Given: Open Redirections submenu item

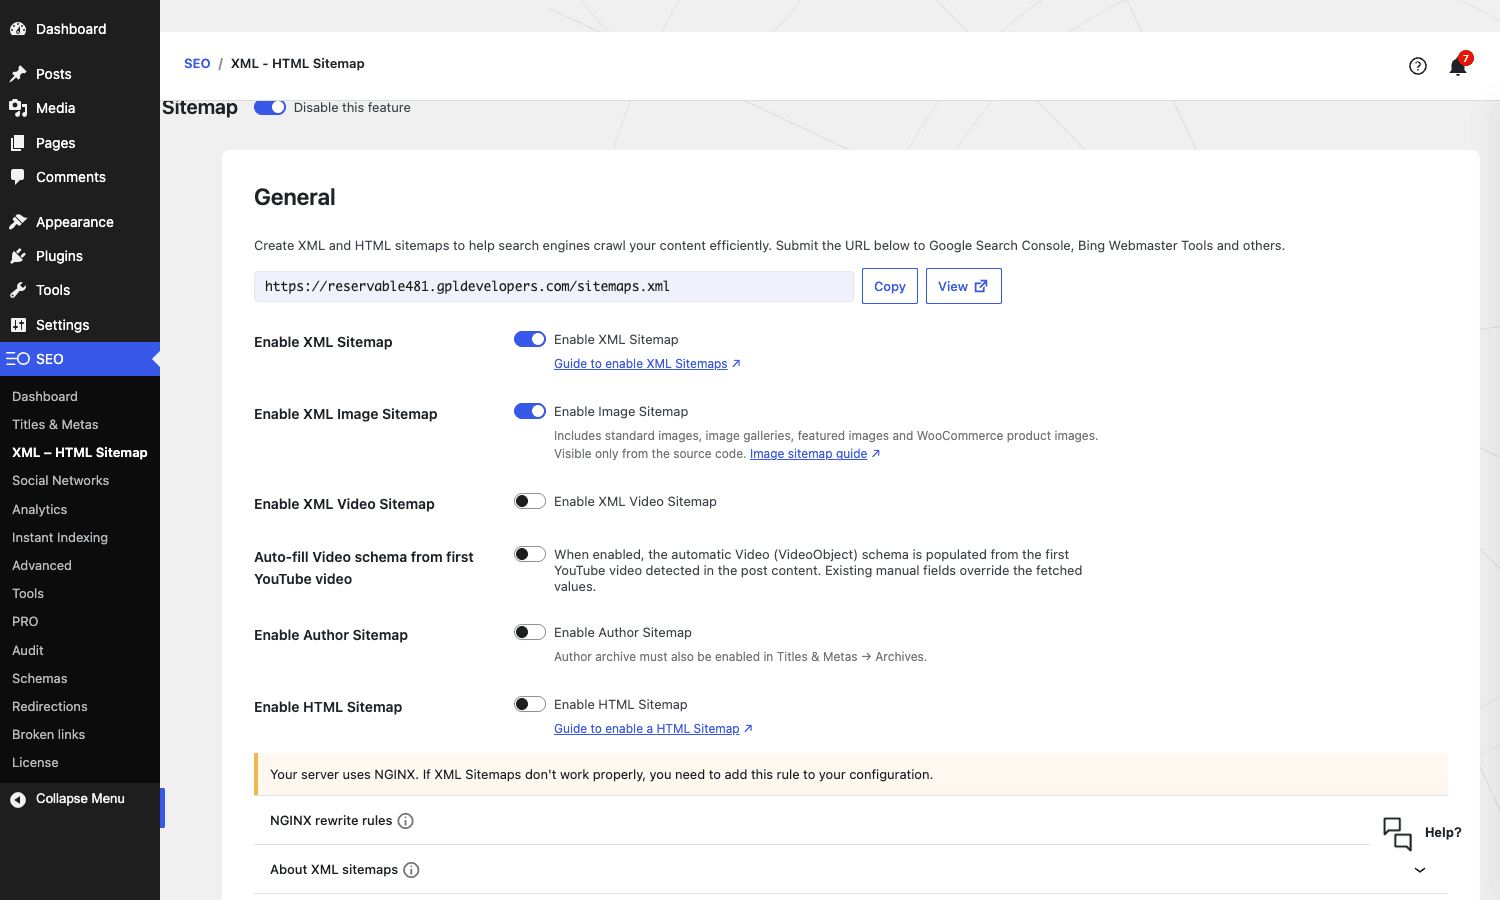Looking at the screenshot, I should point(50,707).
